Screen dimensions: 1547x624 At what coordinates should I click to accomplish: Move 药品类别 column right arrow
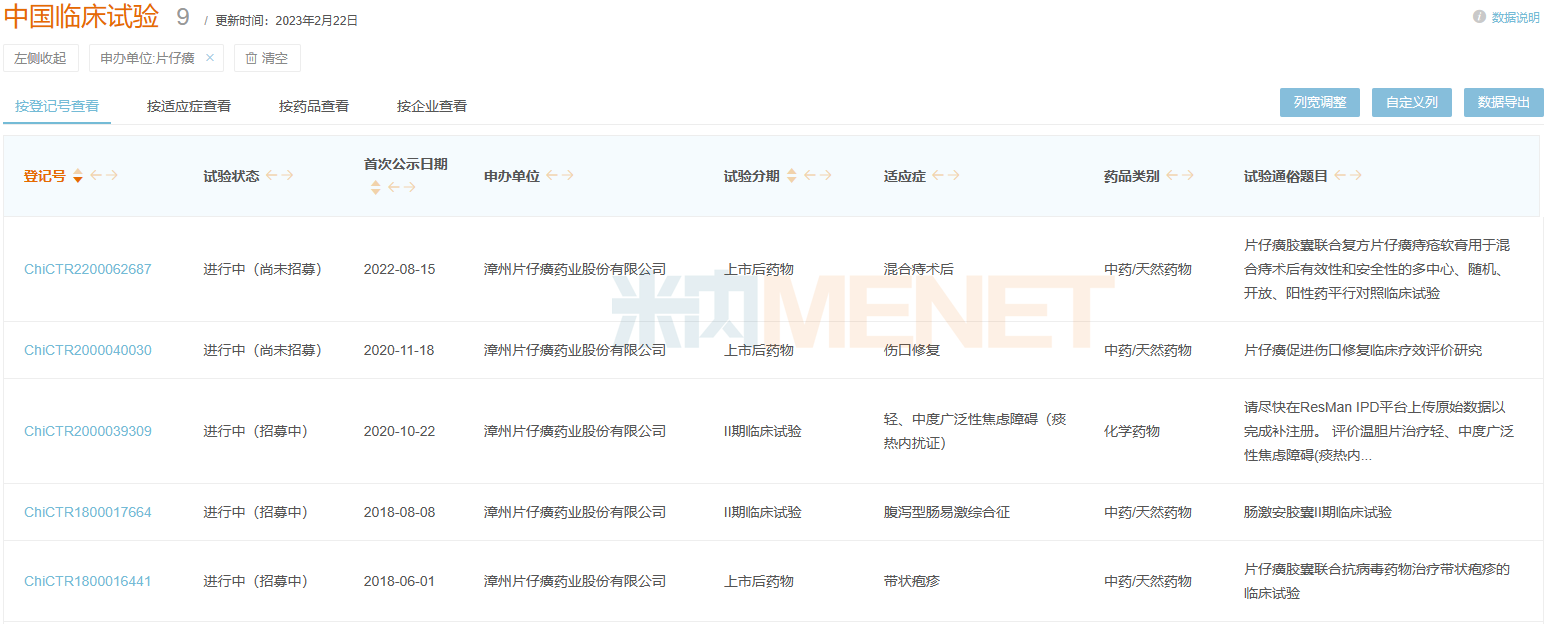[x=1188, y=176]
